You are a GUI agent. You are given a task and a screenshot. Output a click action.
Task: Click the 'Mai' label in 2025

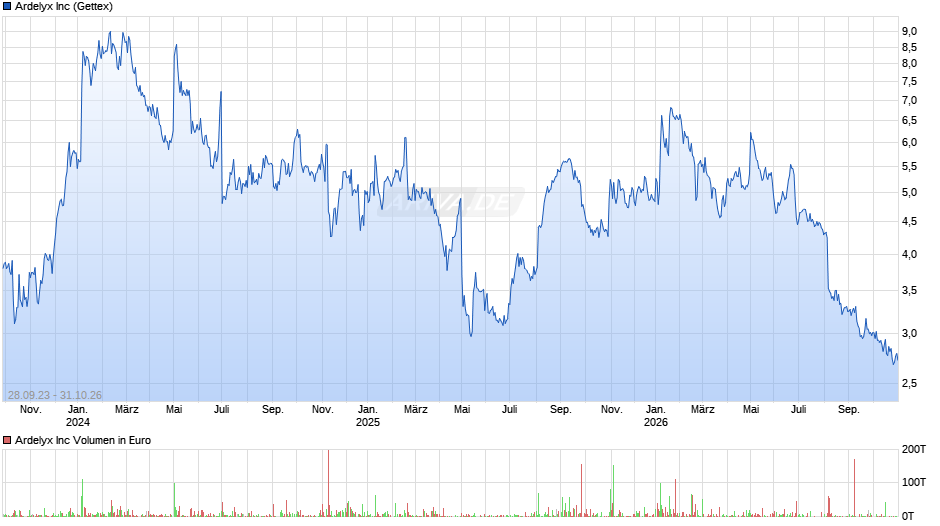462,410
